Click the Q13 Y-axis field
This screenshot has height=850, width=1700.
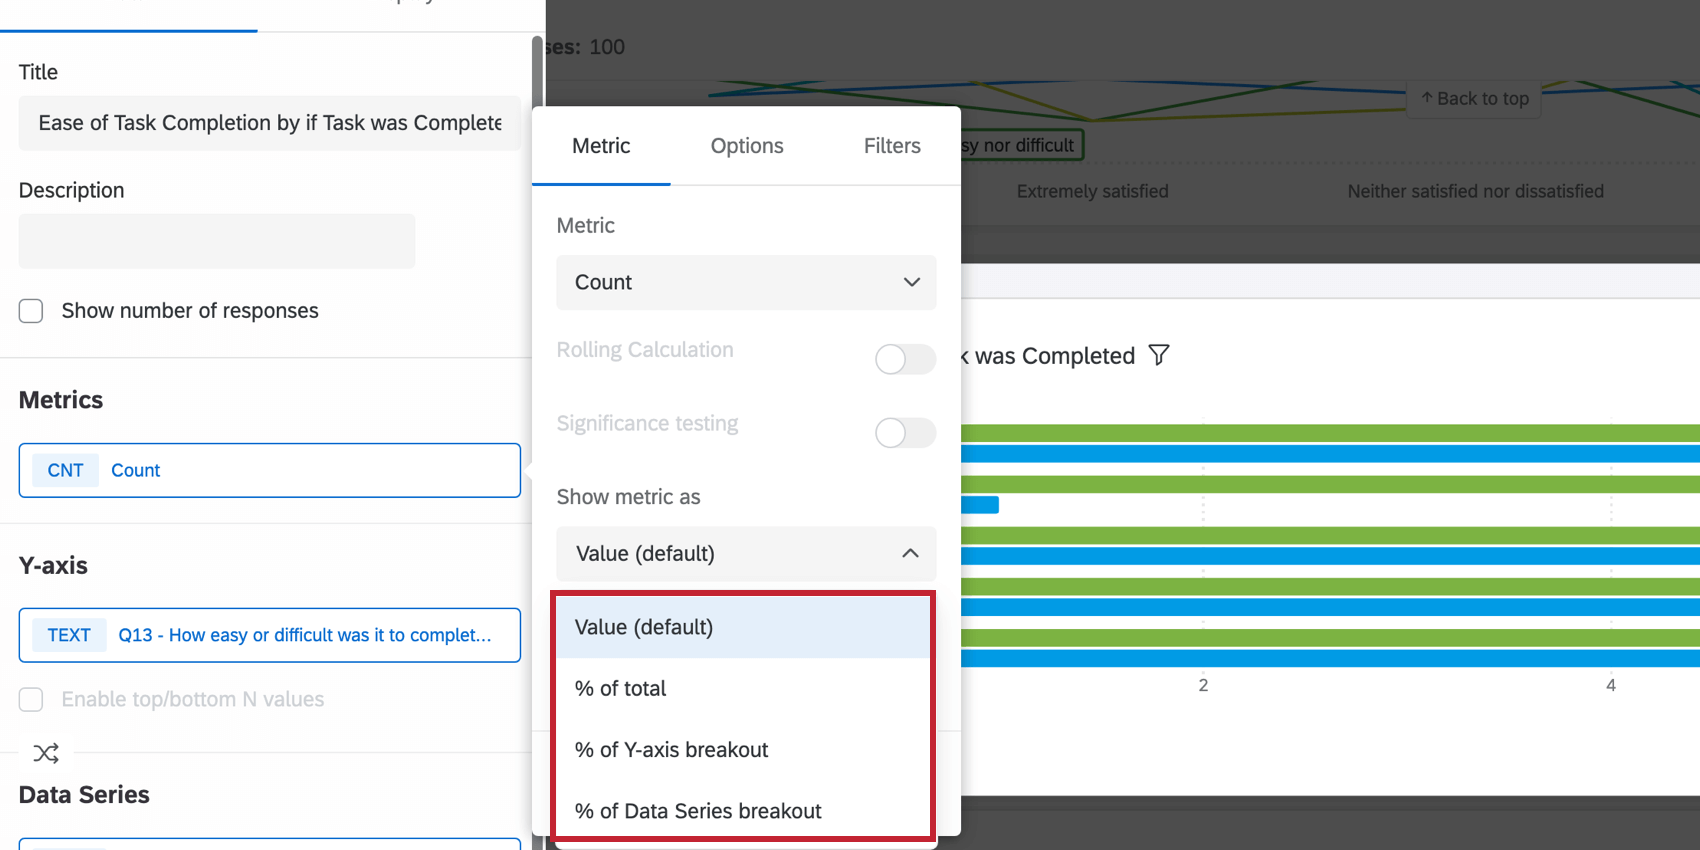click(x=305, y=635)
